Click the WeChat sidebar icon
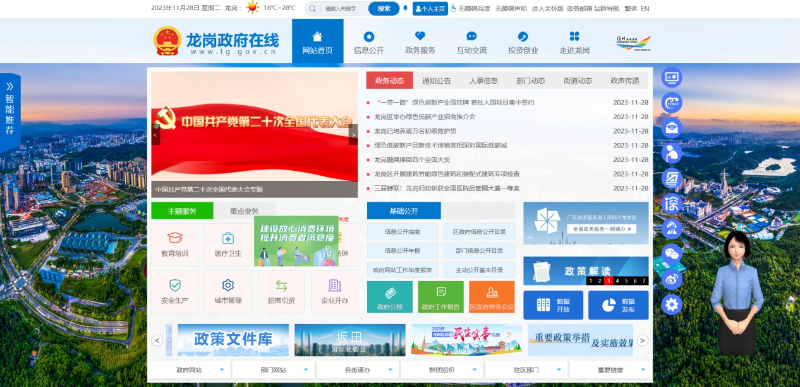800x387 pixels. [671, 254]
